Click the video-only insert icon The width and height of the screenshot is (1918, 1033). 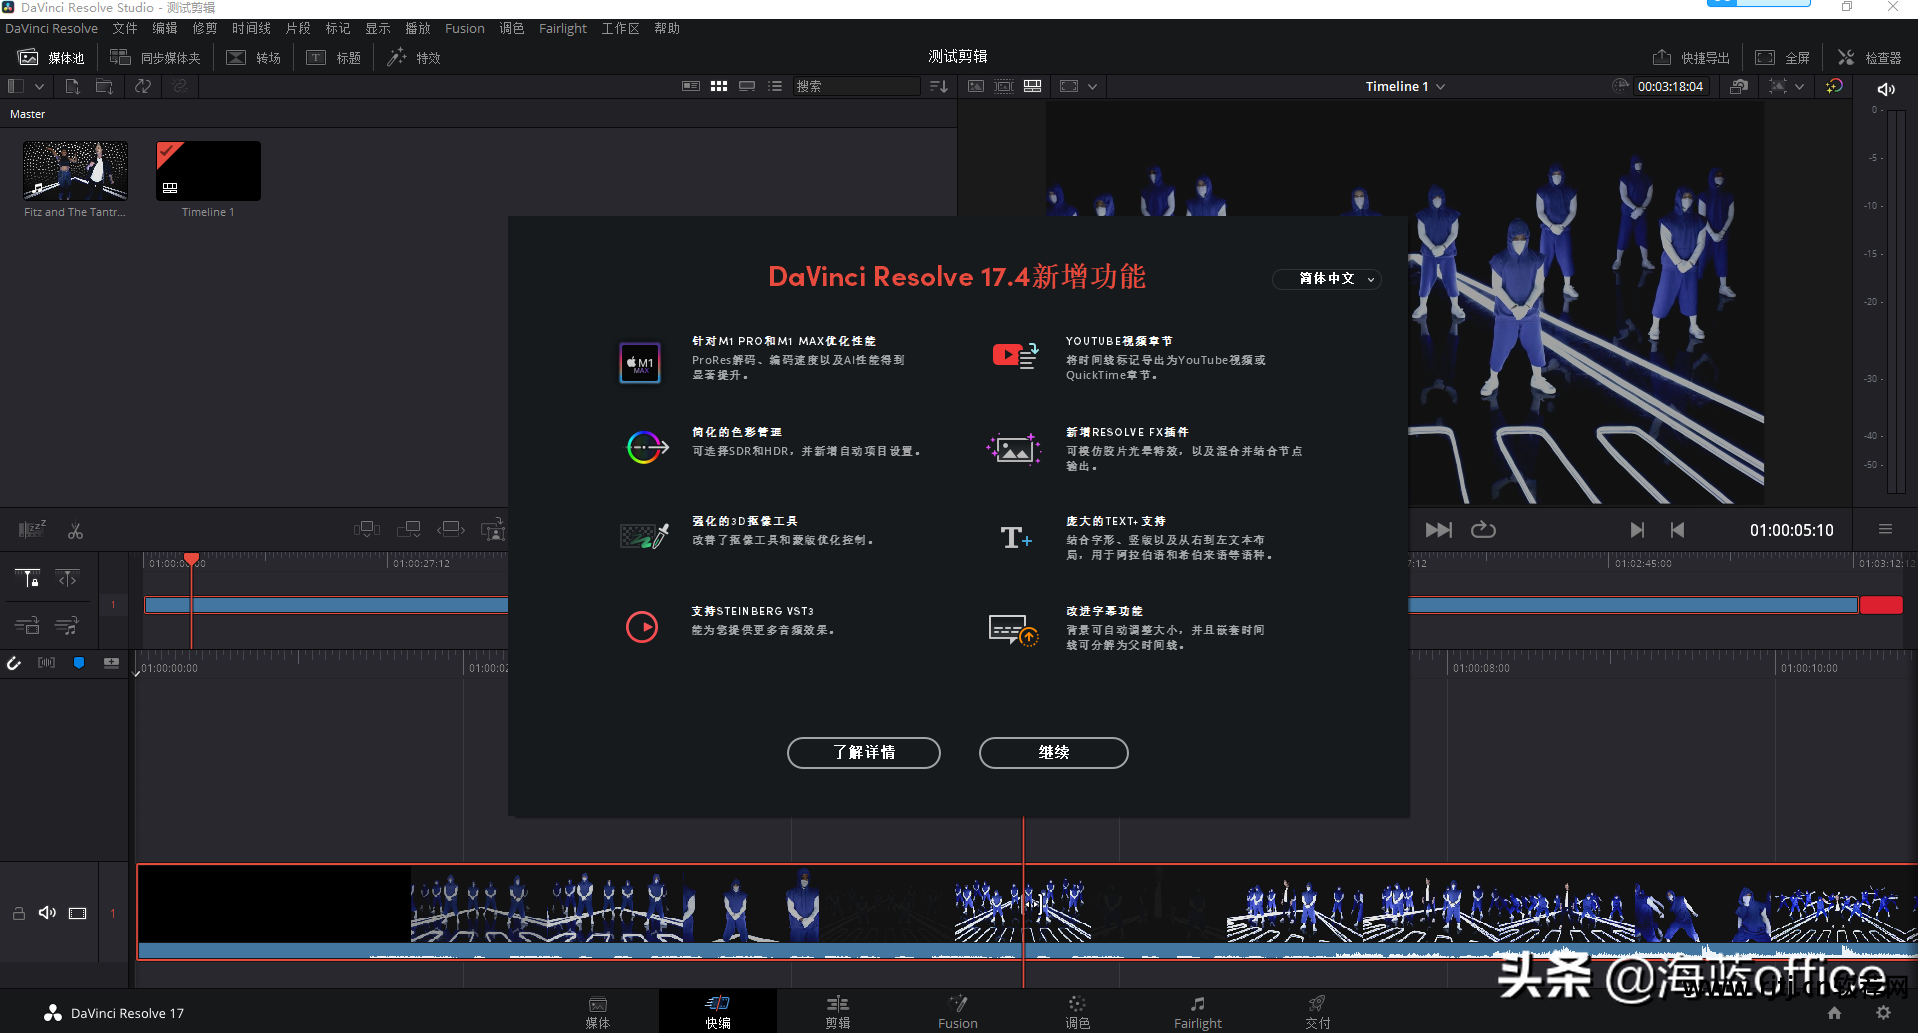[x=27, y=626]
